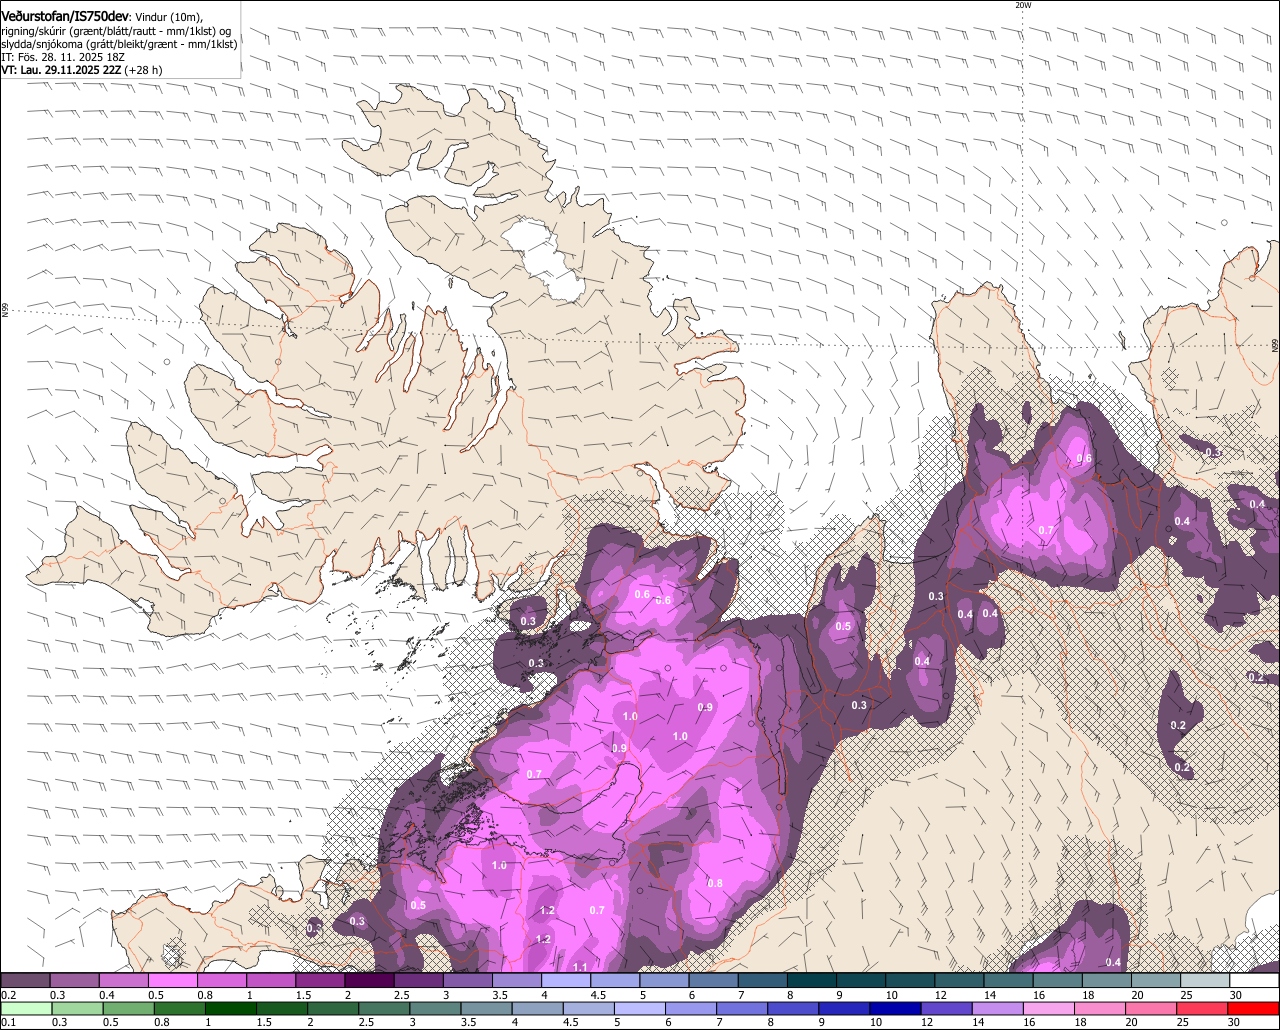Click the 'Veðurstofan/IS750dev' title text
Image resolution: width=1280 pixels, height=1030 pixels.
tap(65, 17)
